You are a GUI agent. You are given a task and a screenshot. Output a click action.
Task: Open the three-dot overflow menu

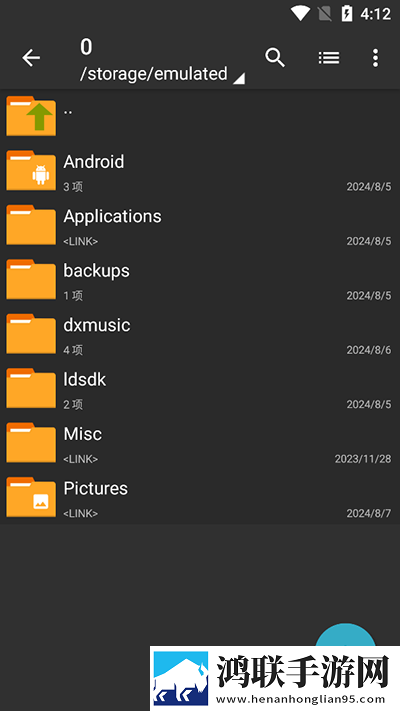coord(375,58)
